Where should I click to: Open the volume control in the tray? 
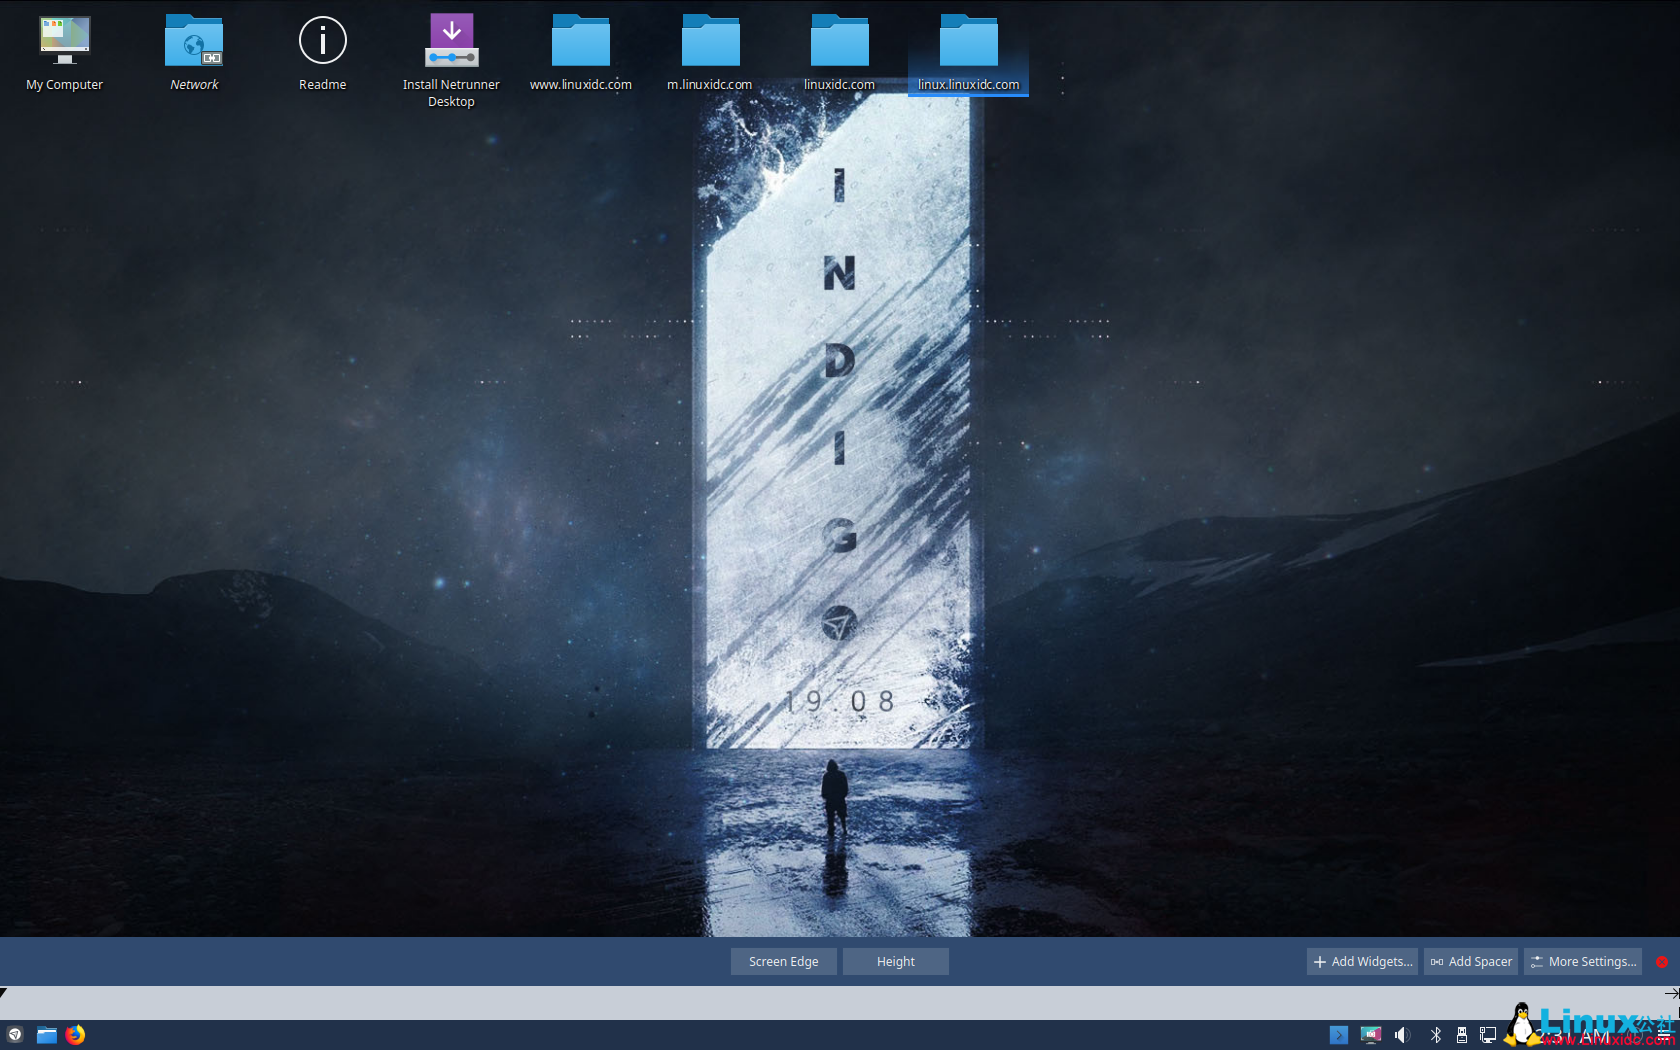[1402, 1035]
